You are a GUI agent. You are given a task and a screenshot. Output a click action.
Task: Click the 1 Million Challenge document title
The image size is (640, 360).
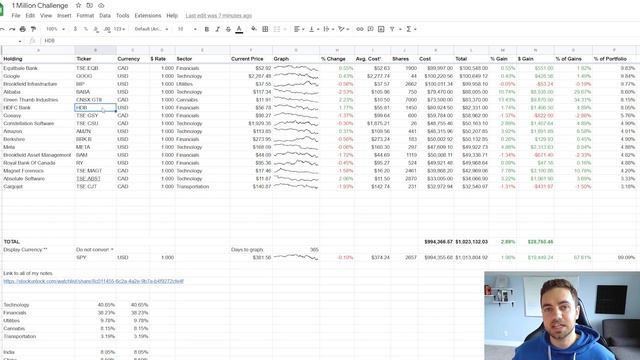pos(40,6)
